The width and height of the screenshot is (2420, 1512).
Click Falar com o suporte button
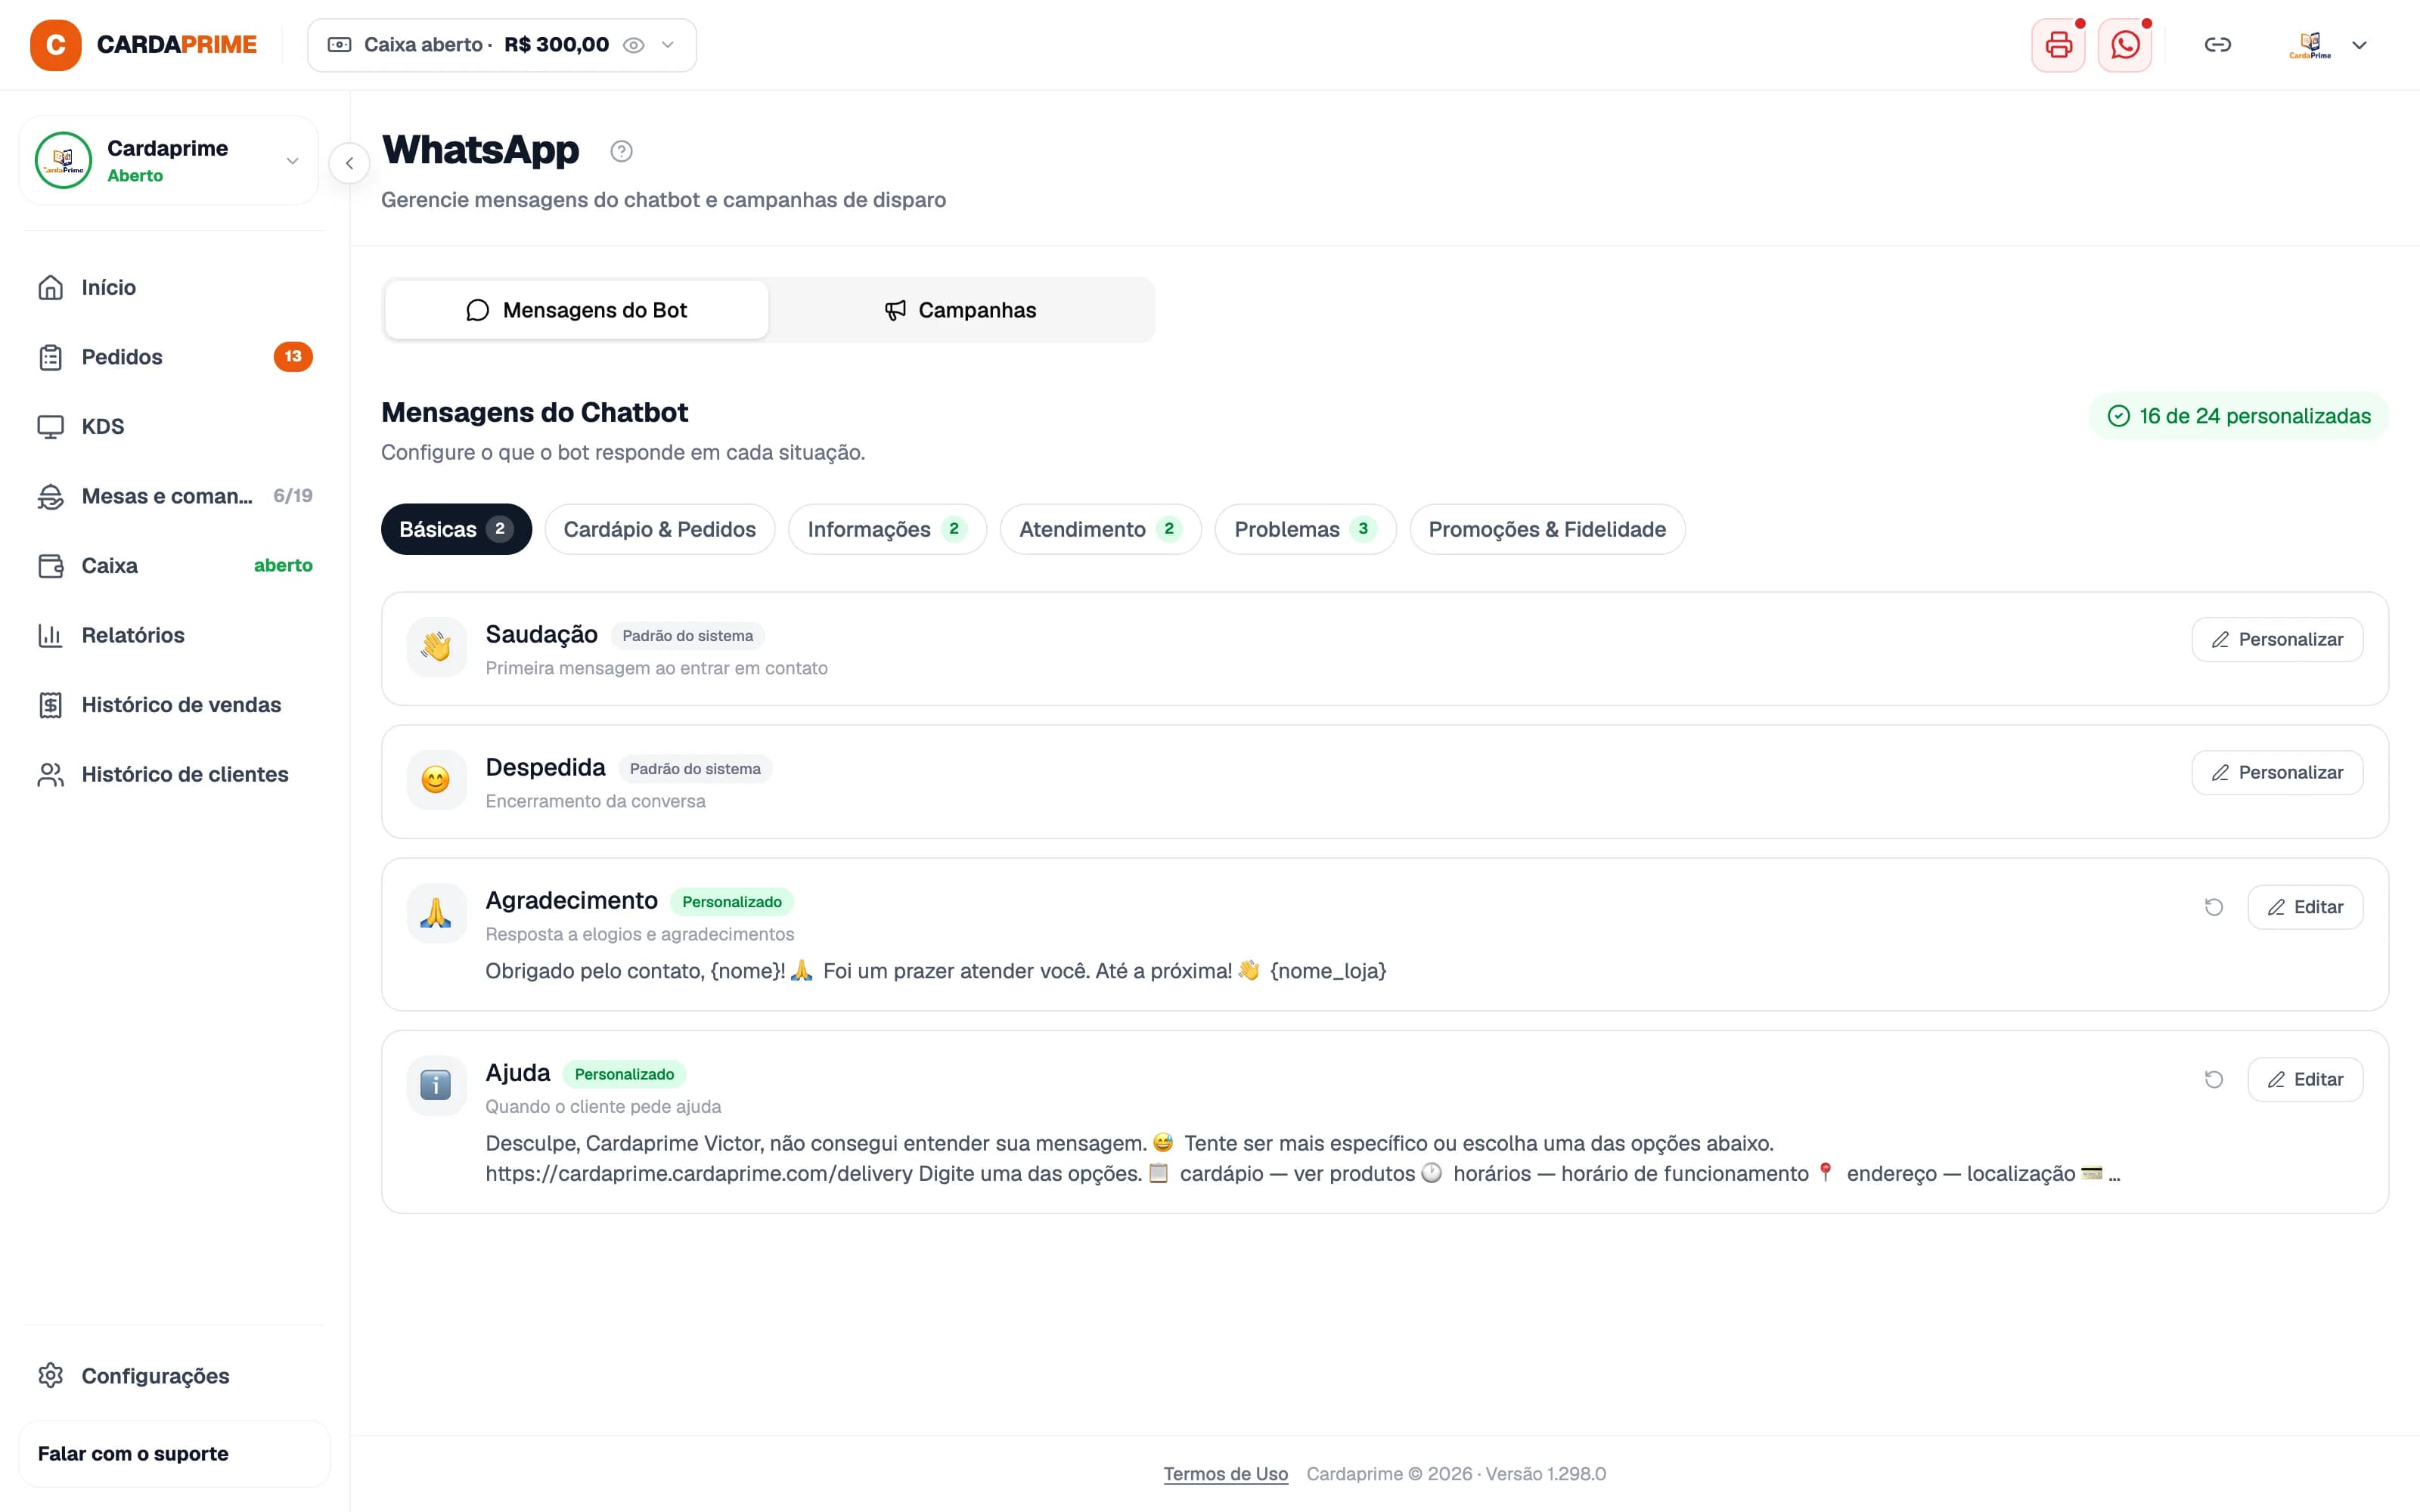pyautogui.click(x=175, y=1454)
